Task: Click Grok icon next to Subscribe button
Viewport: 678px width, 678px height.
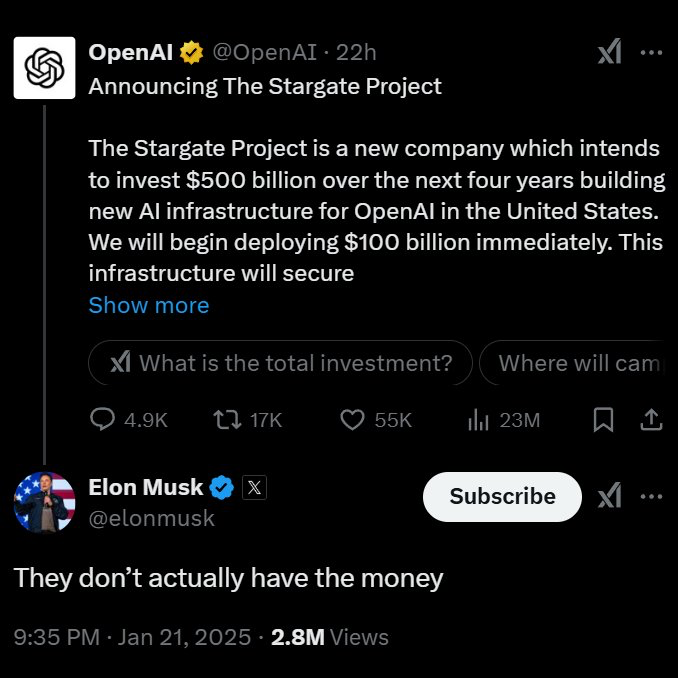Action: 609,497
